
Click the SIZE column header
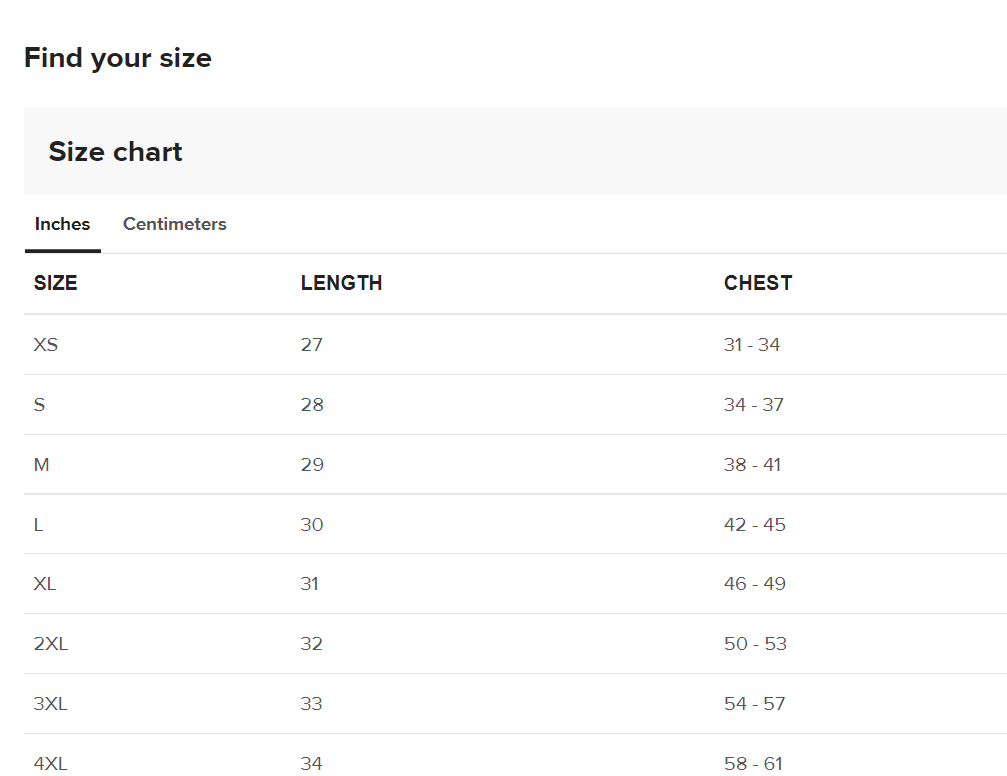point(55,283)
